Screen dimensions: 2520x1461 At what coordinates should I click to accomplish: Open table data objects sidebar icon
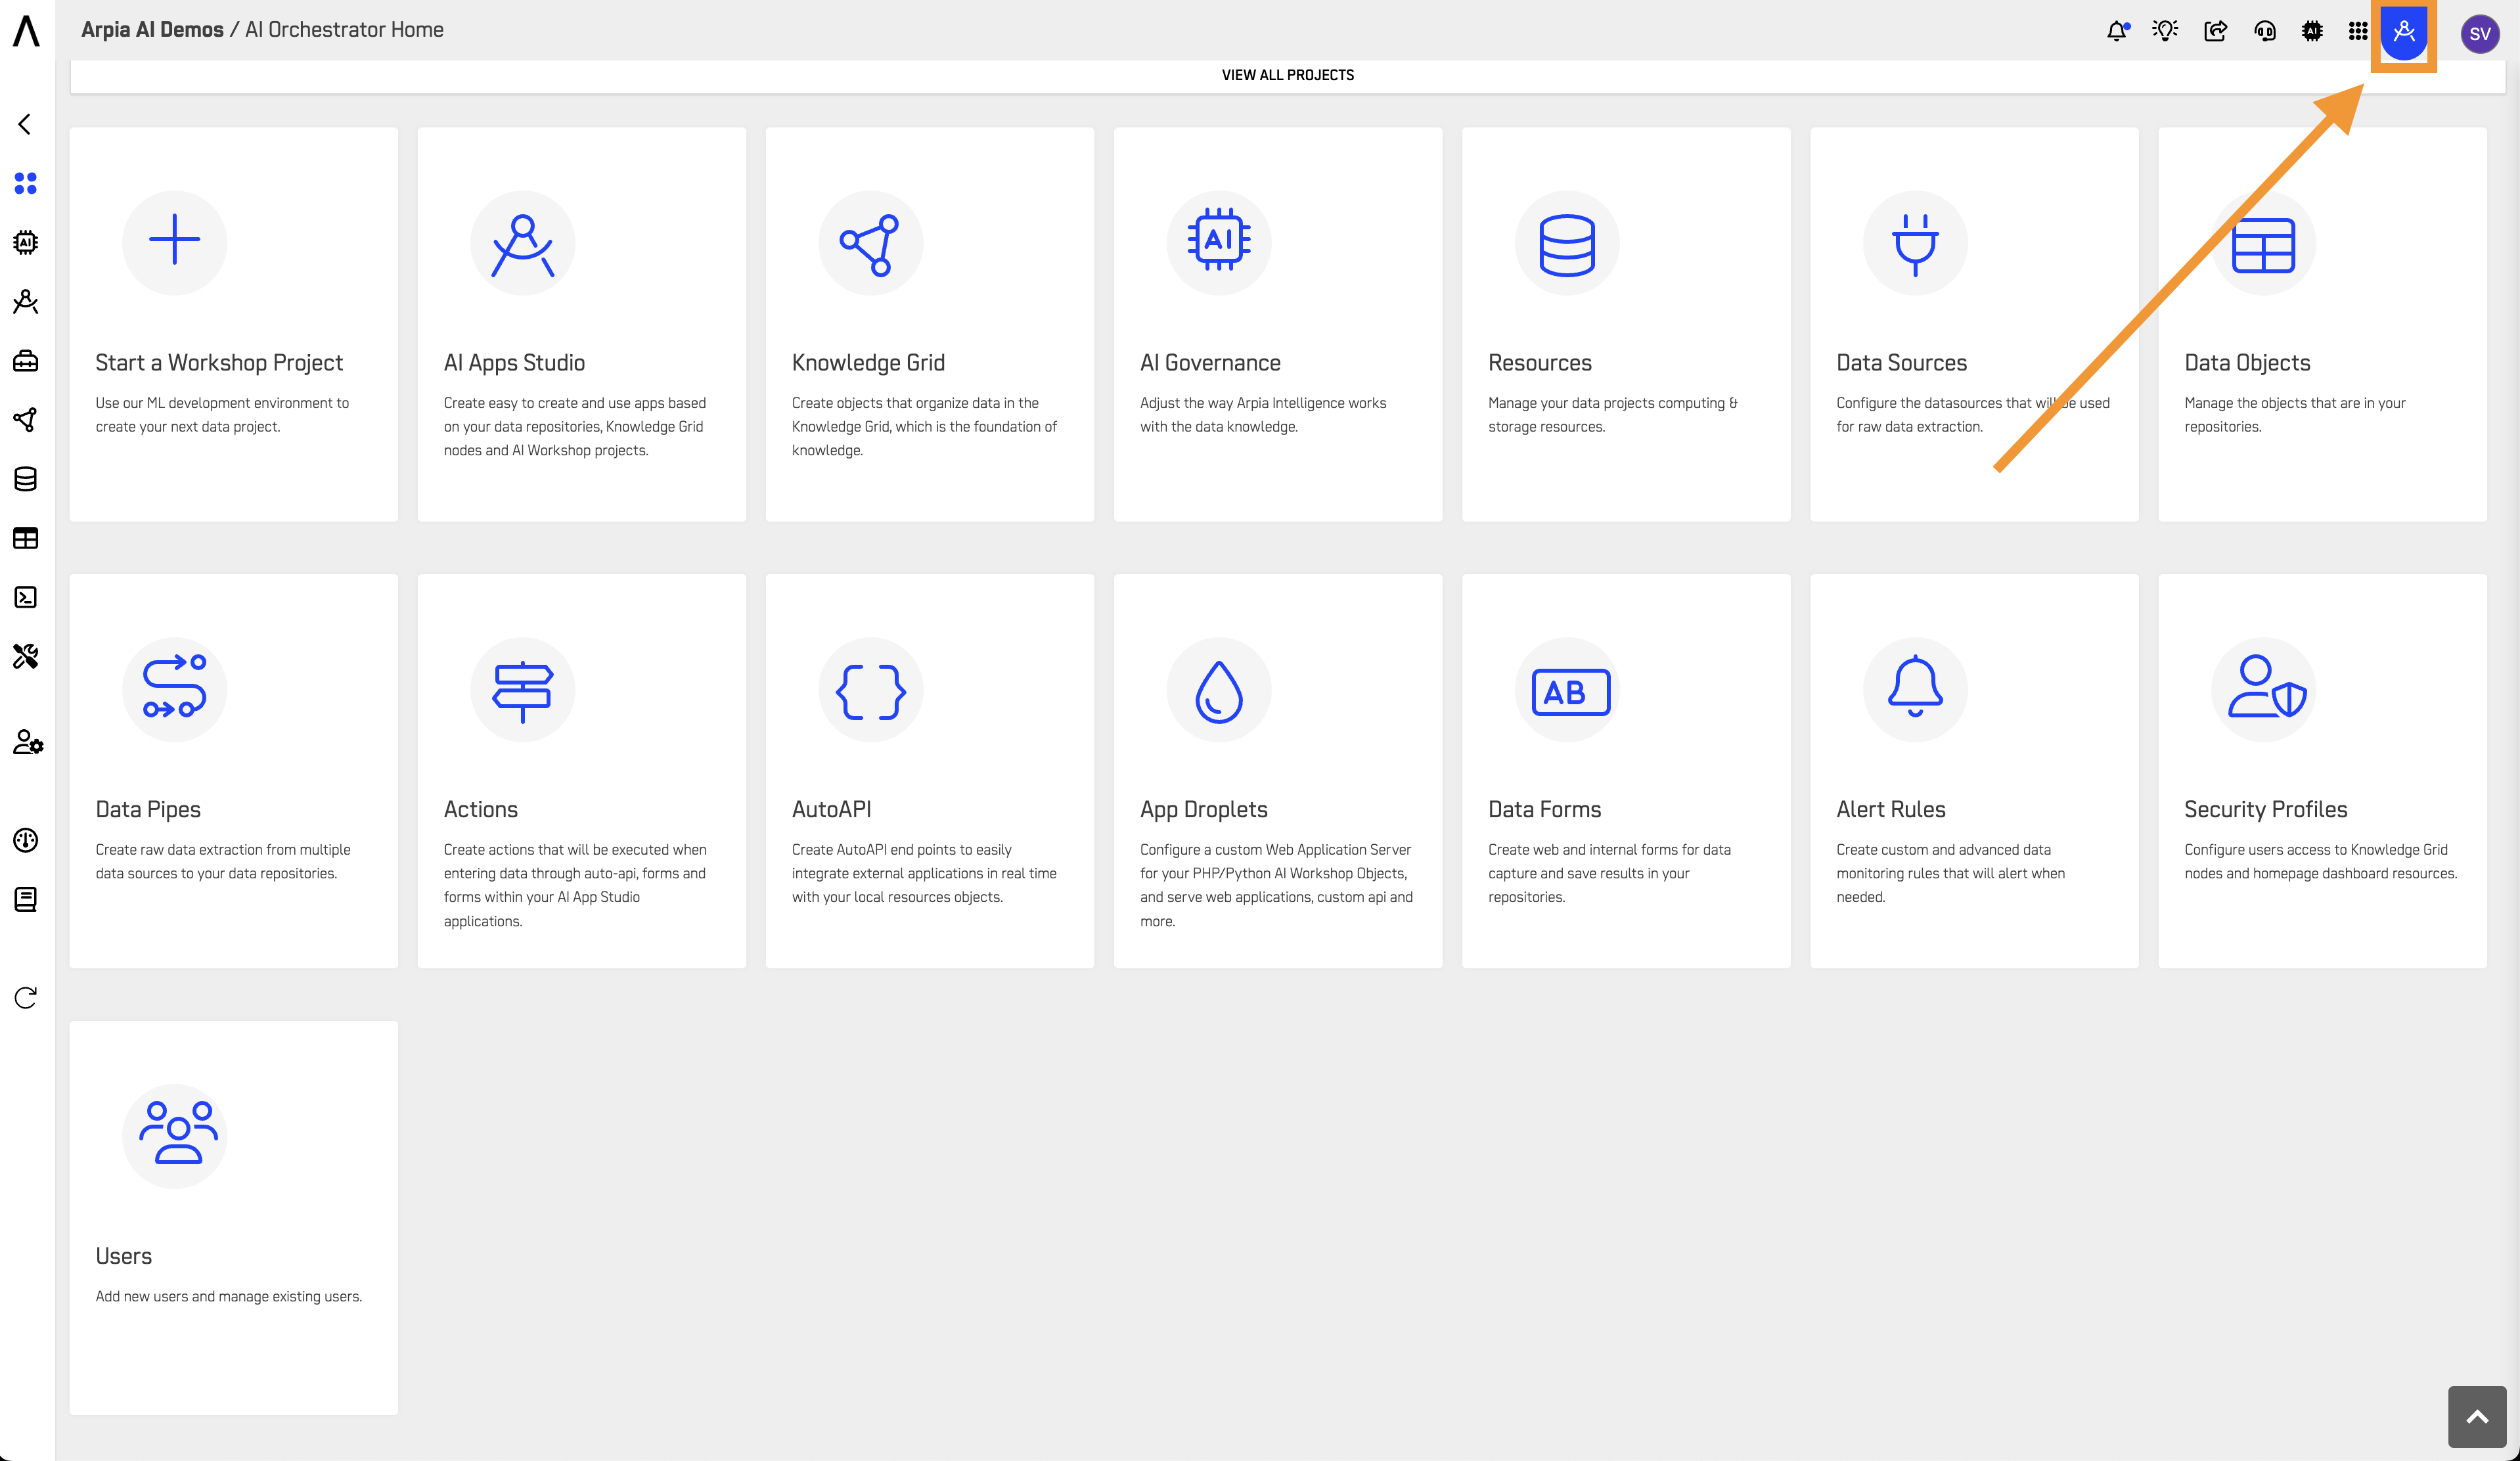[x=26, y=538]
